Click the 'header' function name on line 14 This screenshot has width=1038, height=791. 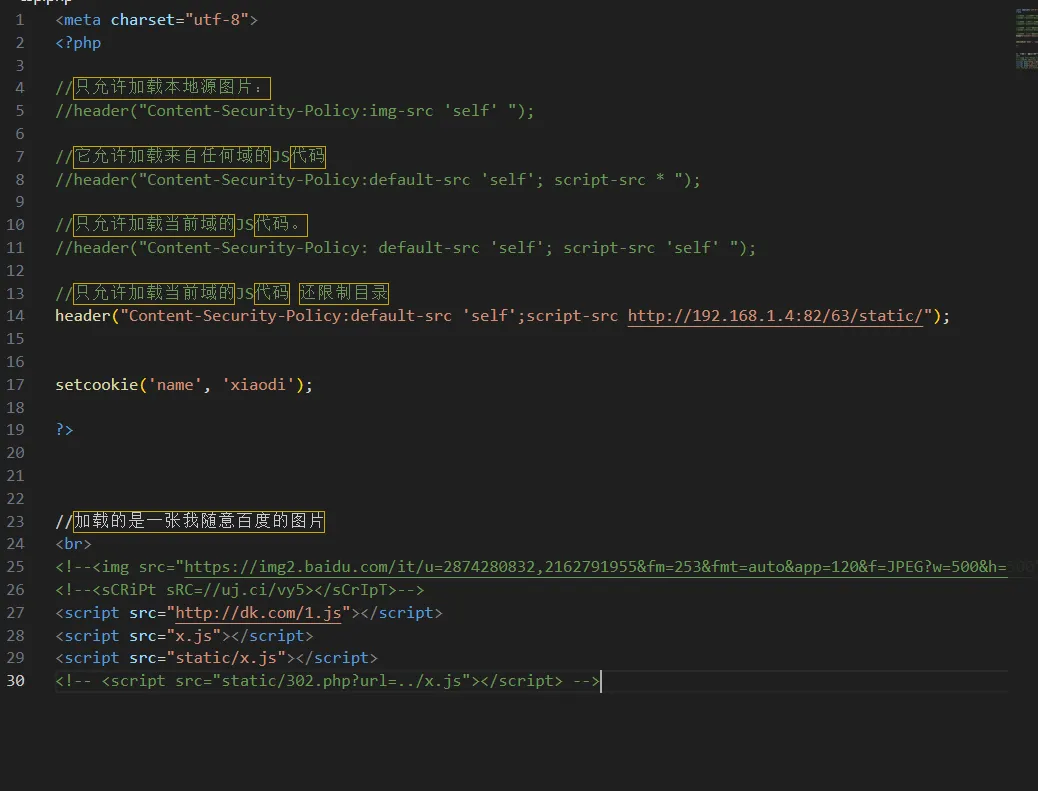coord(83,316)
